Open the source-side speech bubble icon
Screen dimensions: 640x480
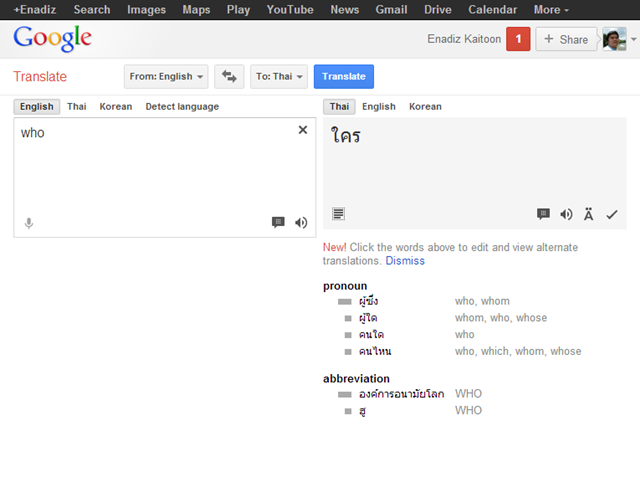pyautogui.click(x=278, y=223)
